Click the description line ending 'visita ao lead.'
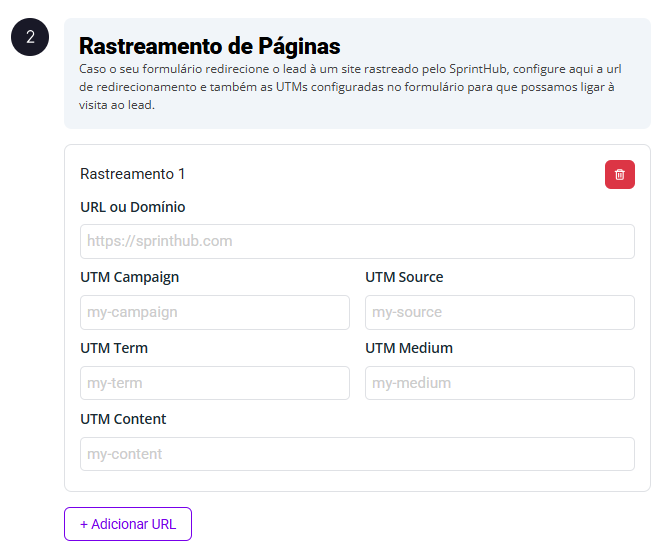662x552 pixels. [x=117, y=104]
